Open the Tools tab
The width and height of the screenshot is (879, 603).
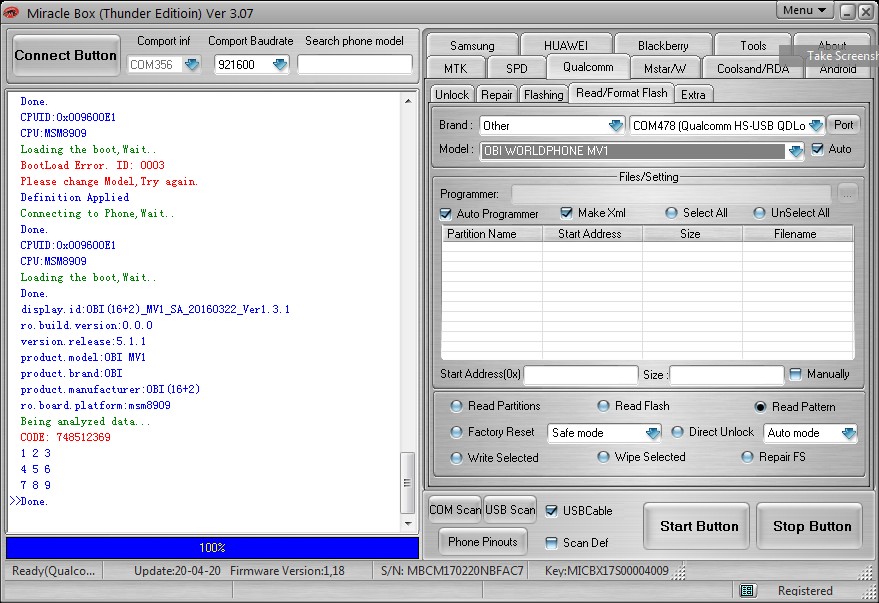tap(753, 45)
